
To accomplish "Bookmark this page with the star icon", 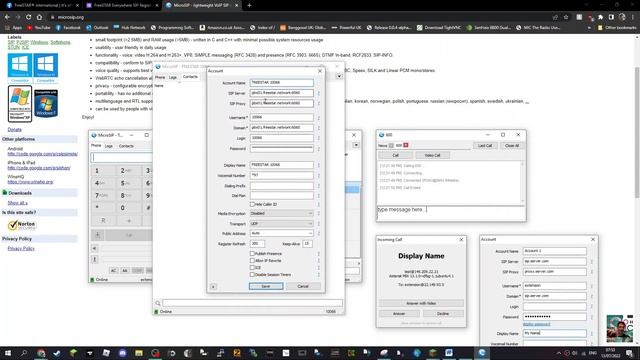I will [566, 17].
